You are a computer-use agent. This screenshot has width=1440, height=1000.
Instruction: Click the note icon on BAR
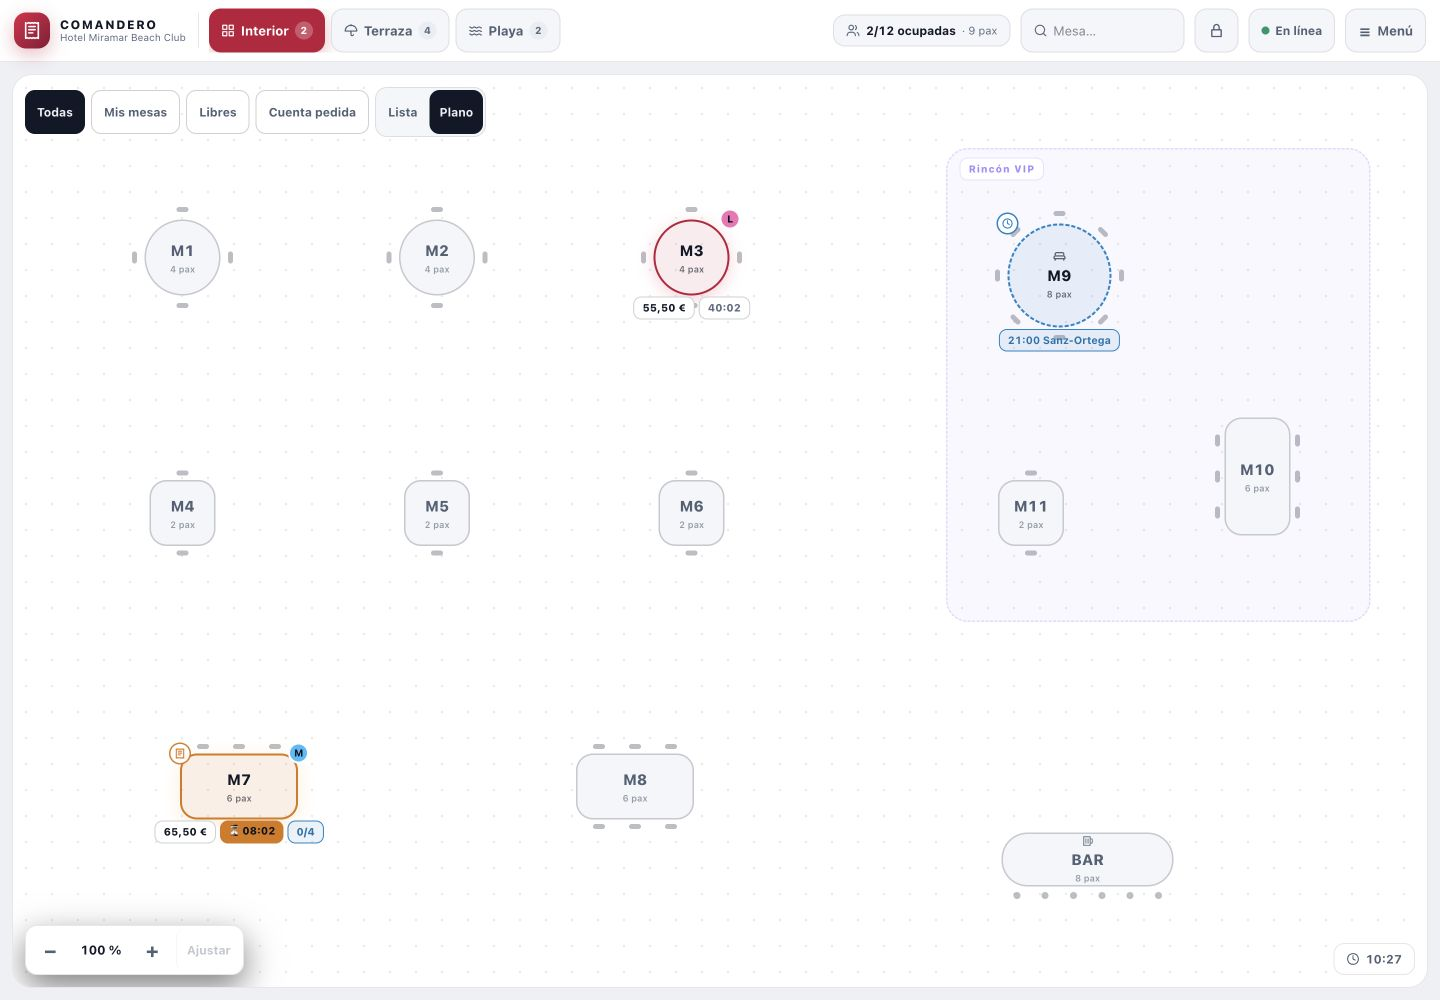click(1087, 841)
